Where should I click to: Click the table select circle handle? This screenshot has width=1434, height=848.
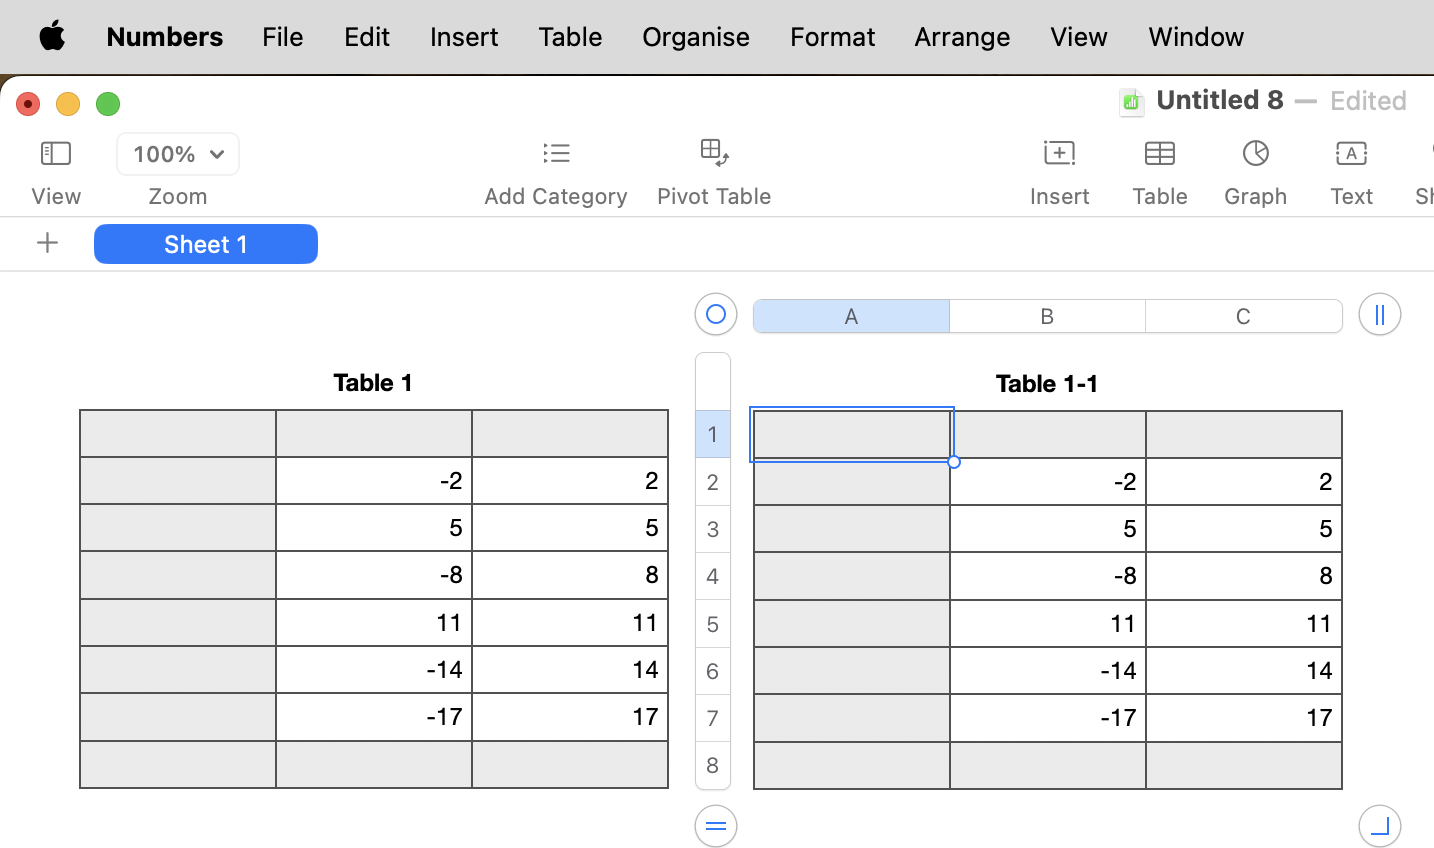pos(715,314)
